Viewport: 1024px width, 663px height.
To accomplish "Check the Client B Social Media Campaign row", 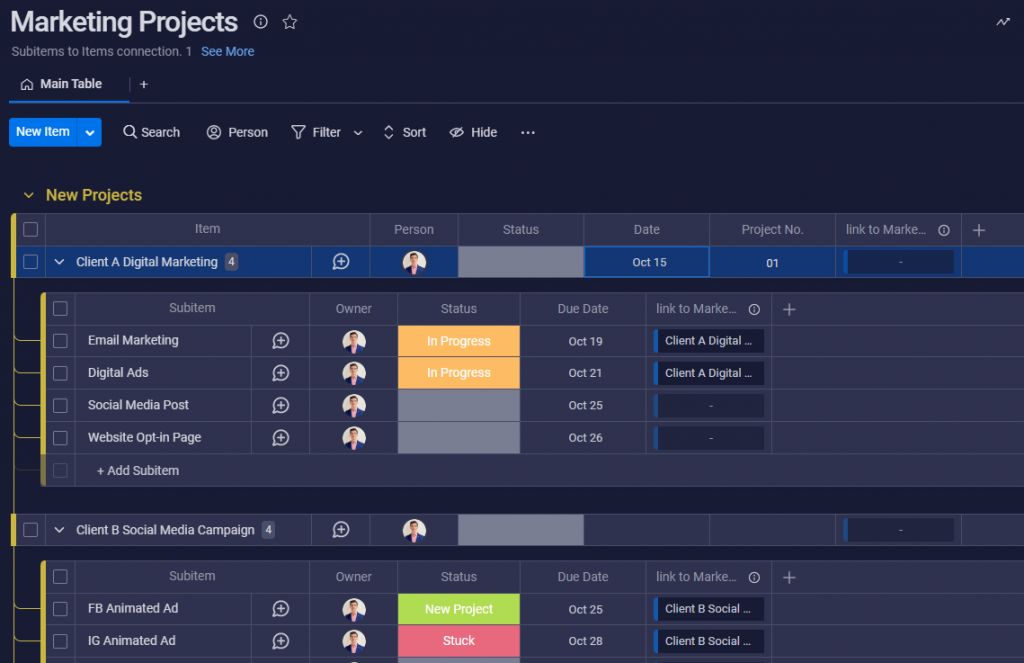I will tap(31, 530).
